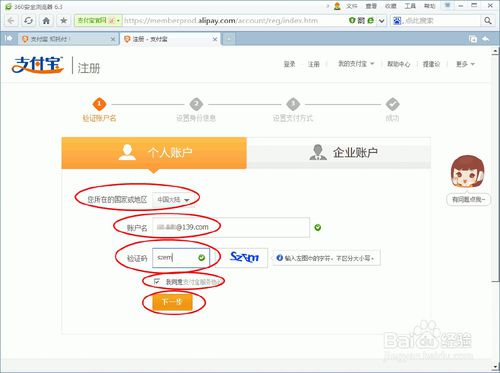Refresh the captcha image
Image resolution: width=500 pixels, height=373 pixels.
(x=244, y=257)
